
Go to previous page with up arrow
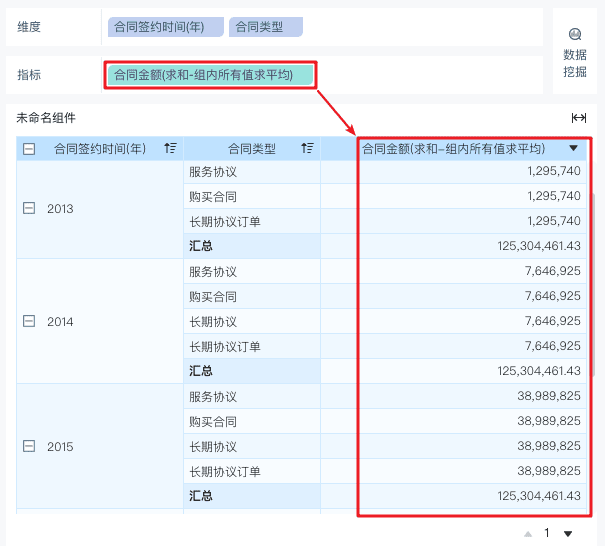[x=528, y=534]
